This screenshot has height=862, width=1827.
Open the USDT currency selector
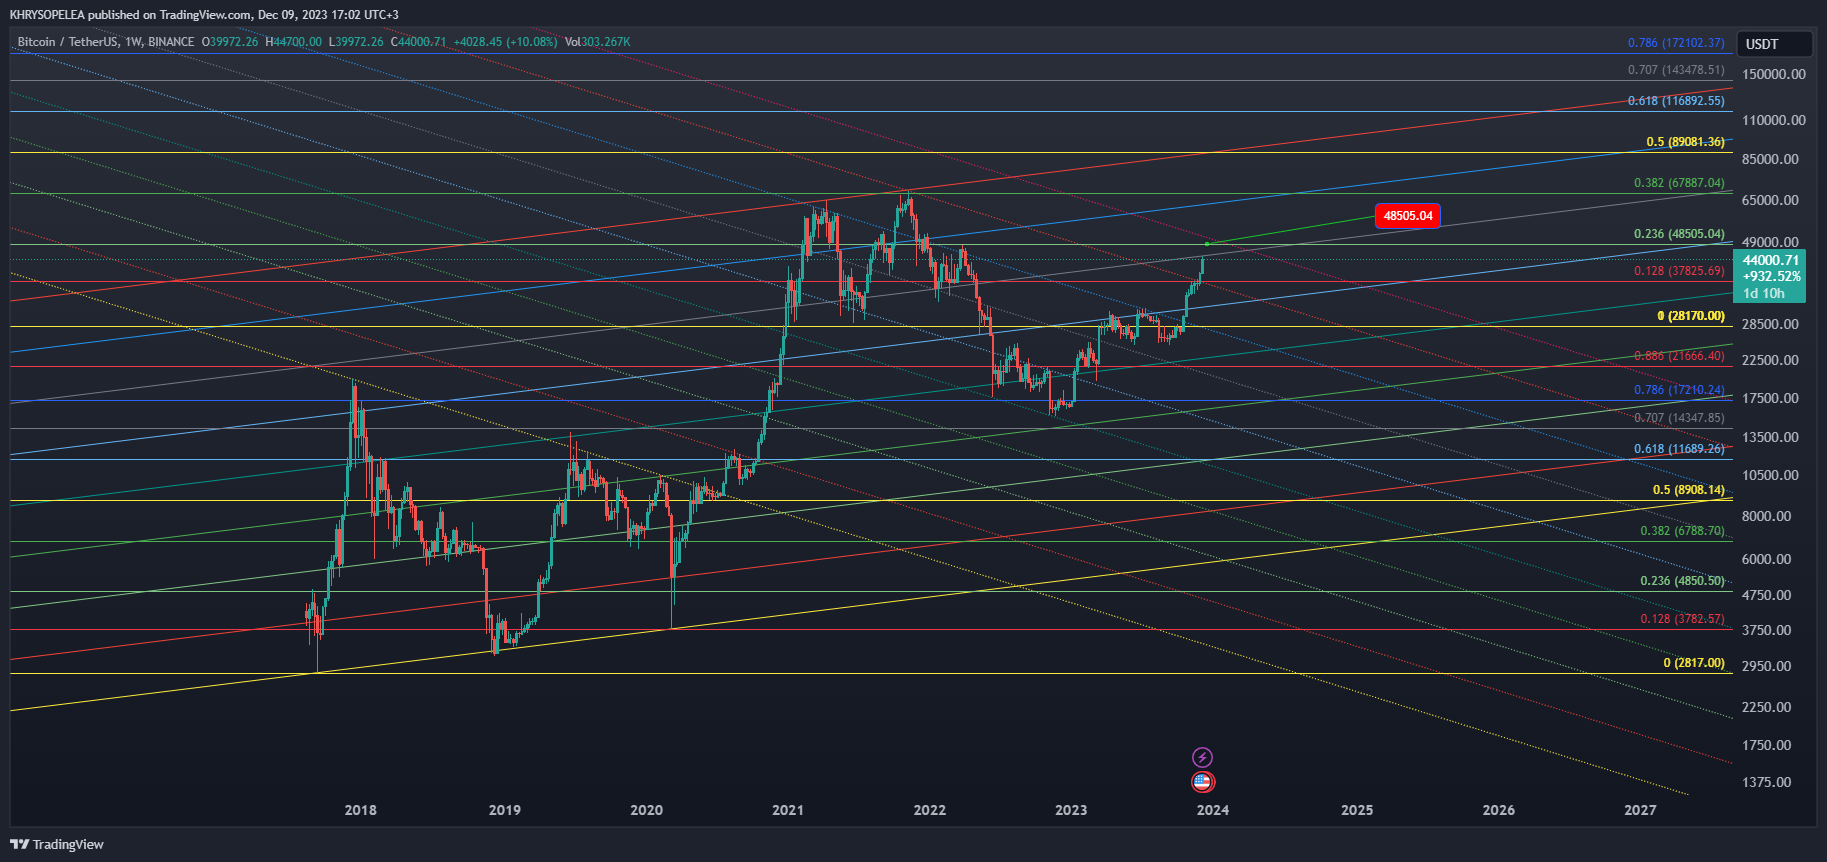pos(1775,44)
